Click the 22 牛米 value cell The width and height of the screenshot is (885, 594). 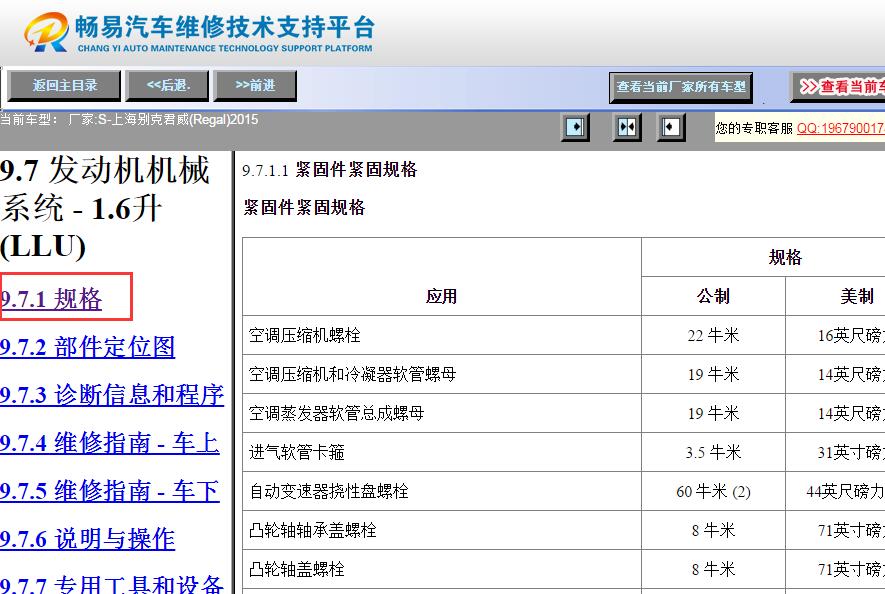tap(713, 335)
